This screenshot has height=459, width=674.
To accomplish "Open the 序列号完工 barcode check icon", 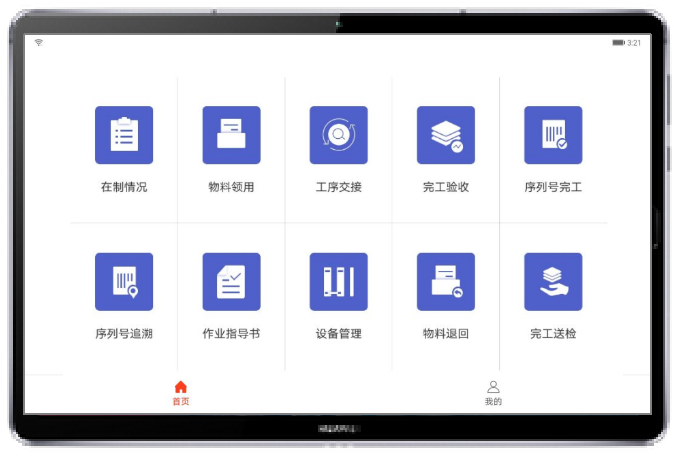I will click(x=553, y=135).
